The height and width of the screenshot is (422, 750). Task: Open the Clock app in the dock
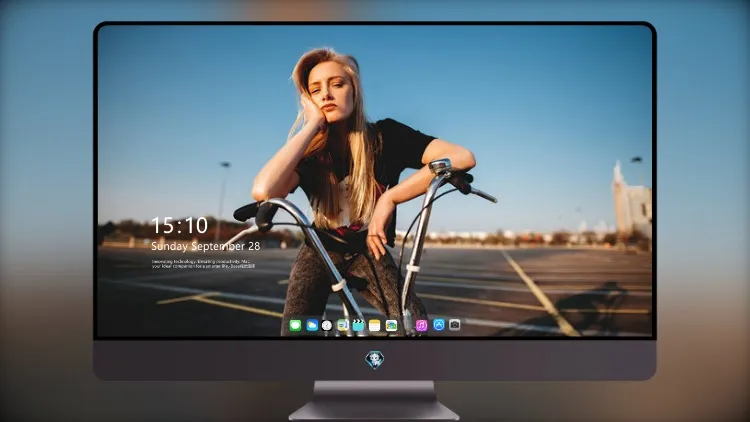pos(327,325)
